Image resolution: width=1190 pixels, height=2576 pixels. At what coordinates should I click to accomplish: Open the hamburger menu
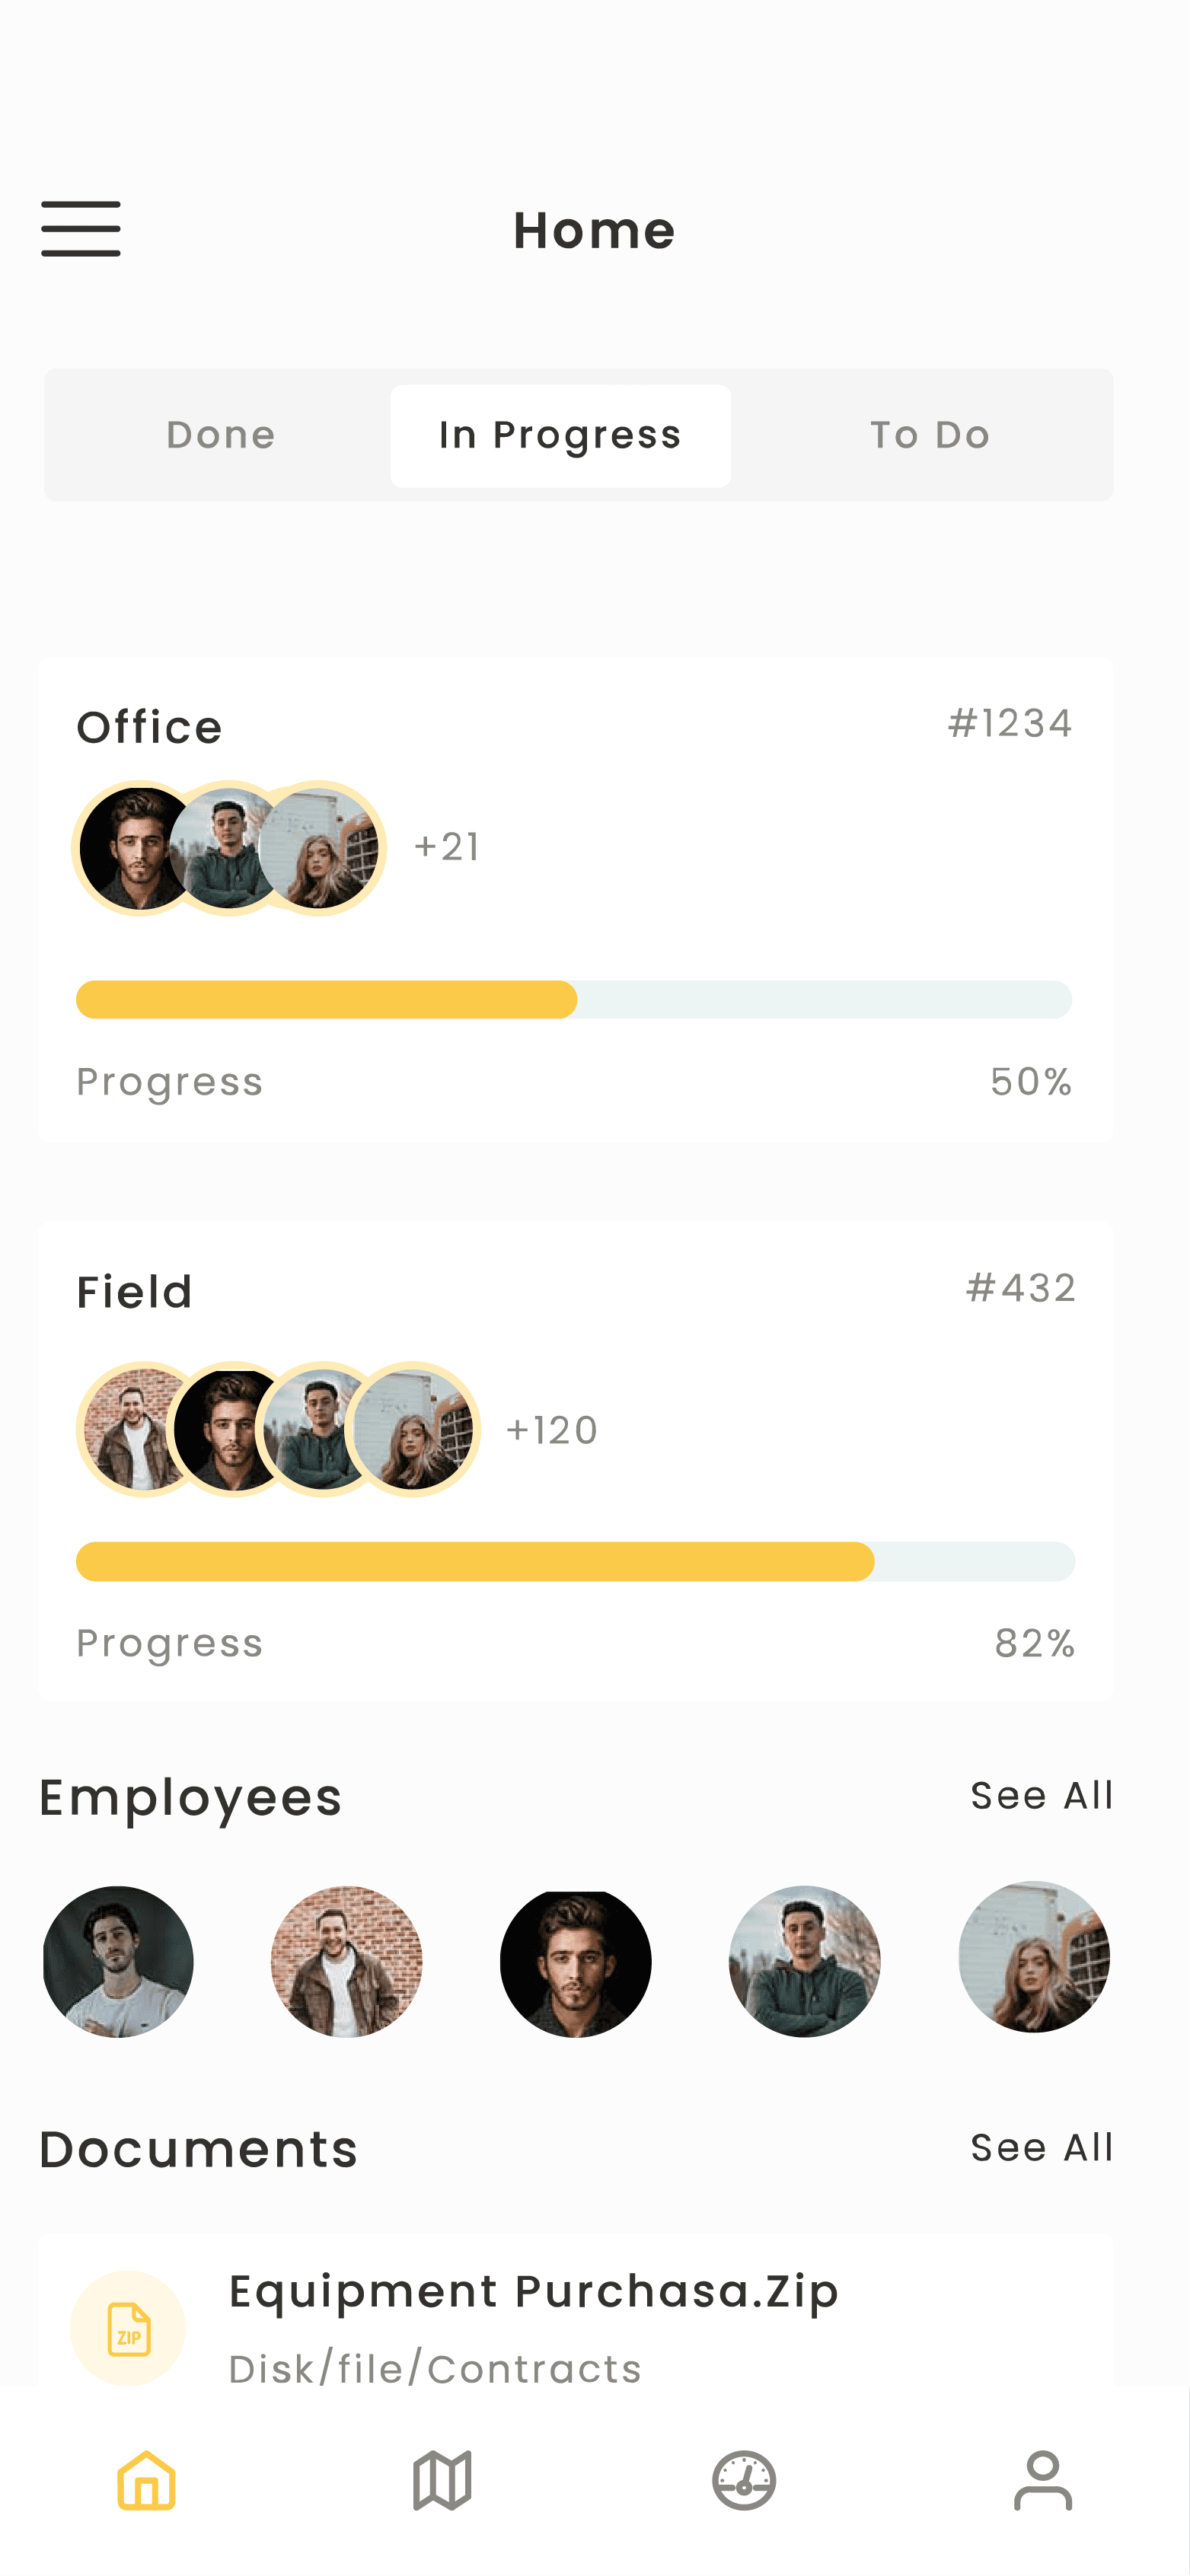81,229
